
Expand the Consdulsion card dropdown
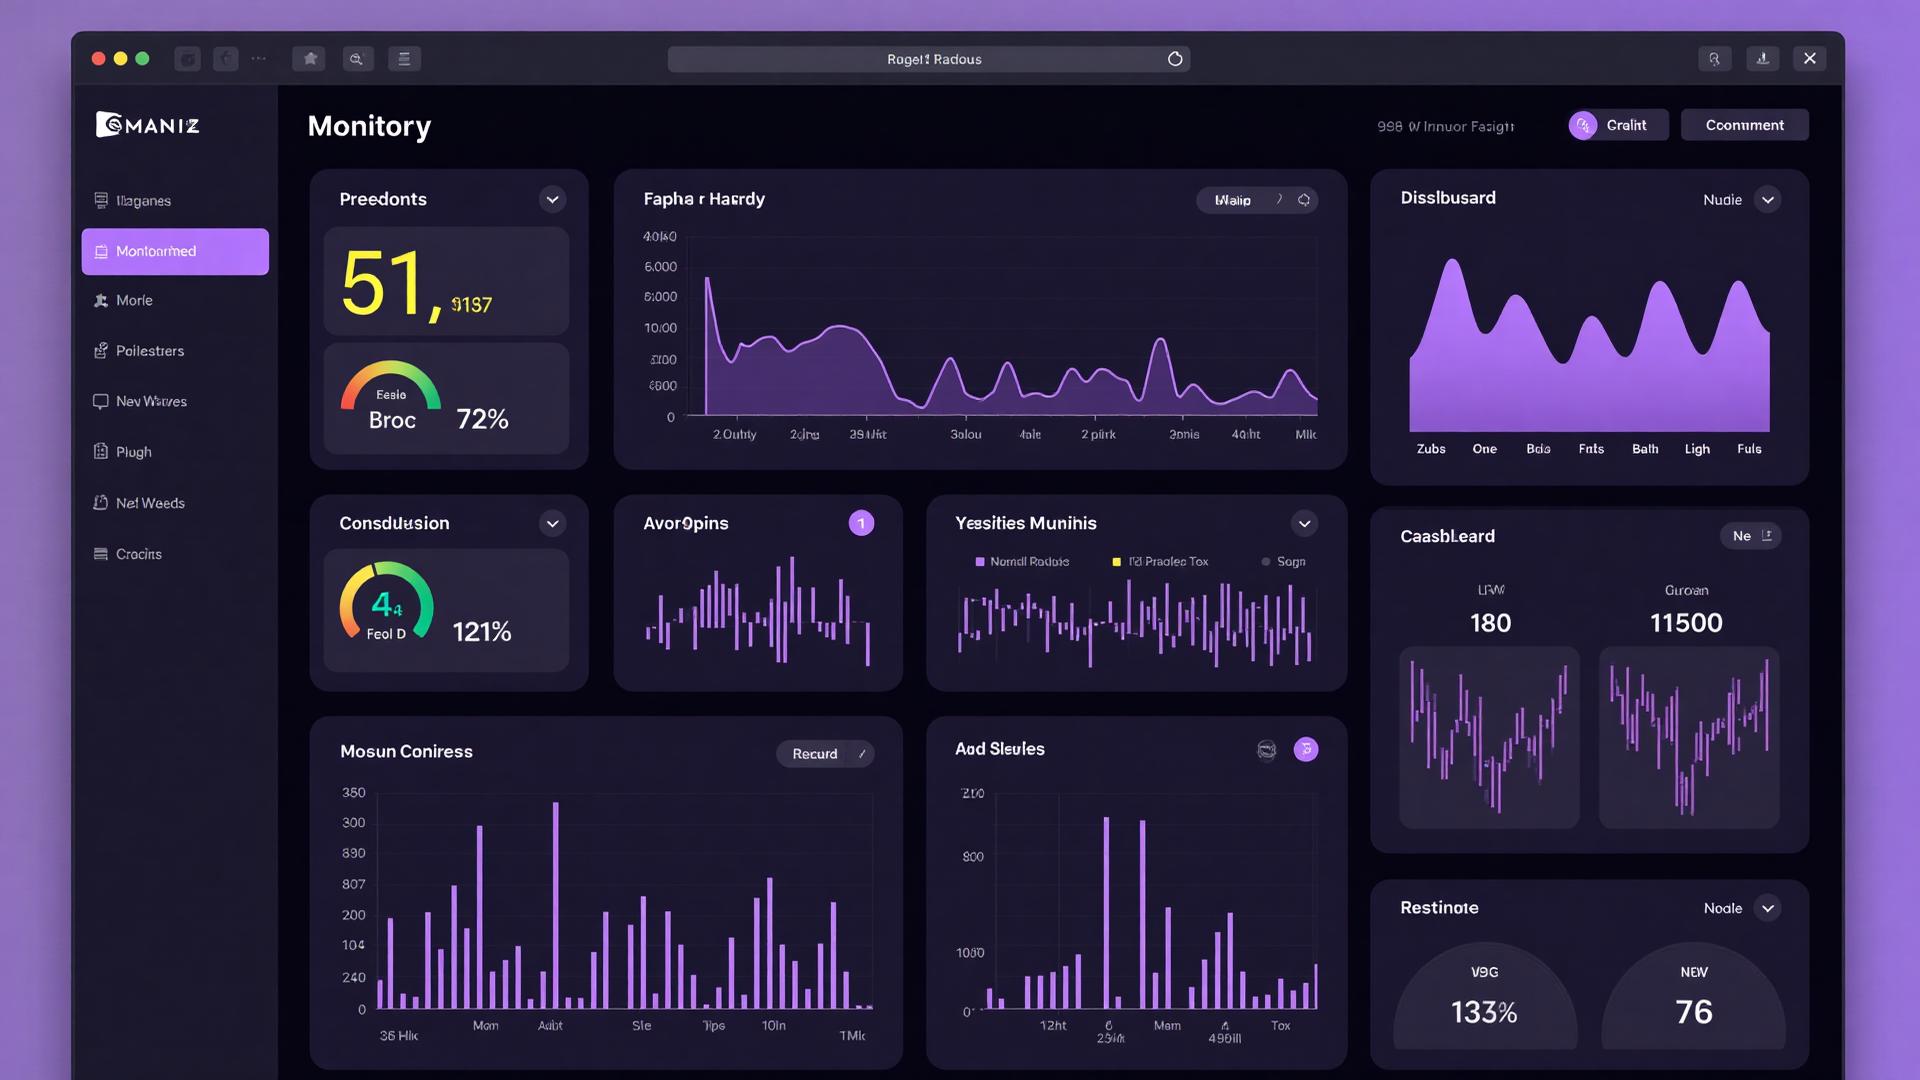[x=552, y=523]
